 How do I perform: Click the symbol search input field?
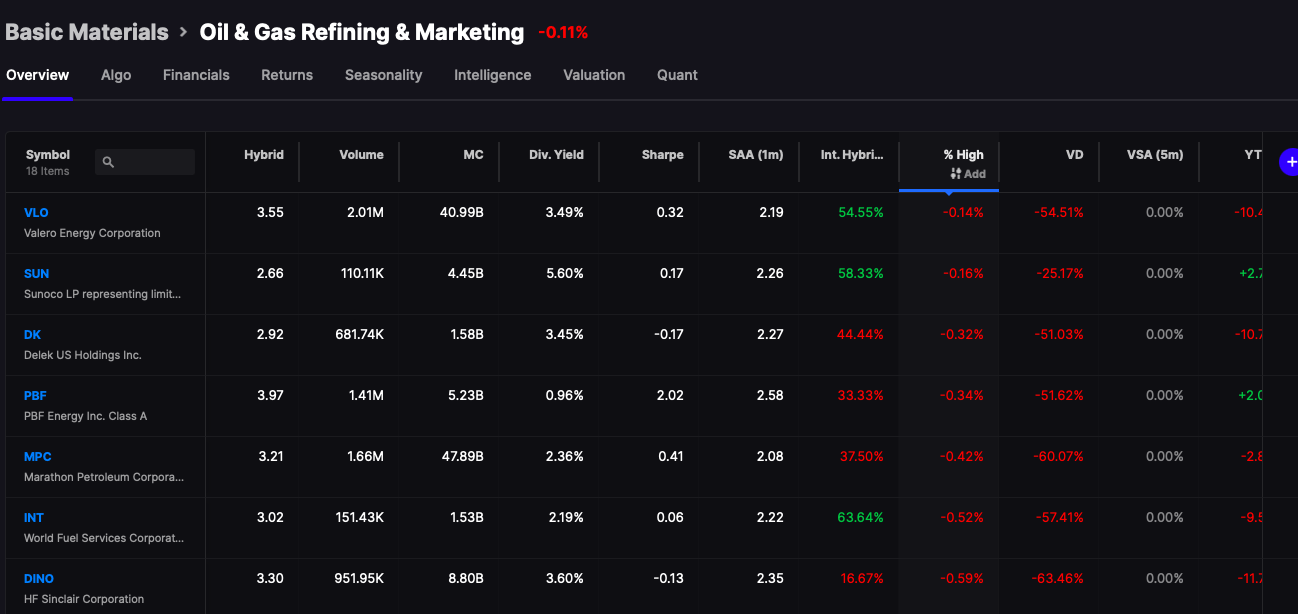click(145, 162)
